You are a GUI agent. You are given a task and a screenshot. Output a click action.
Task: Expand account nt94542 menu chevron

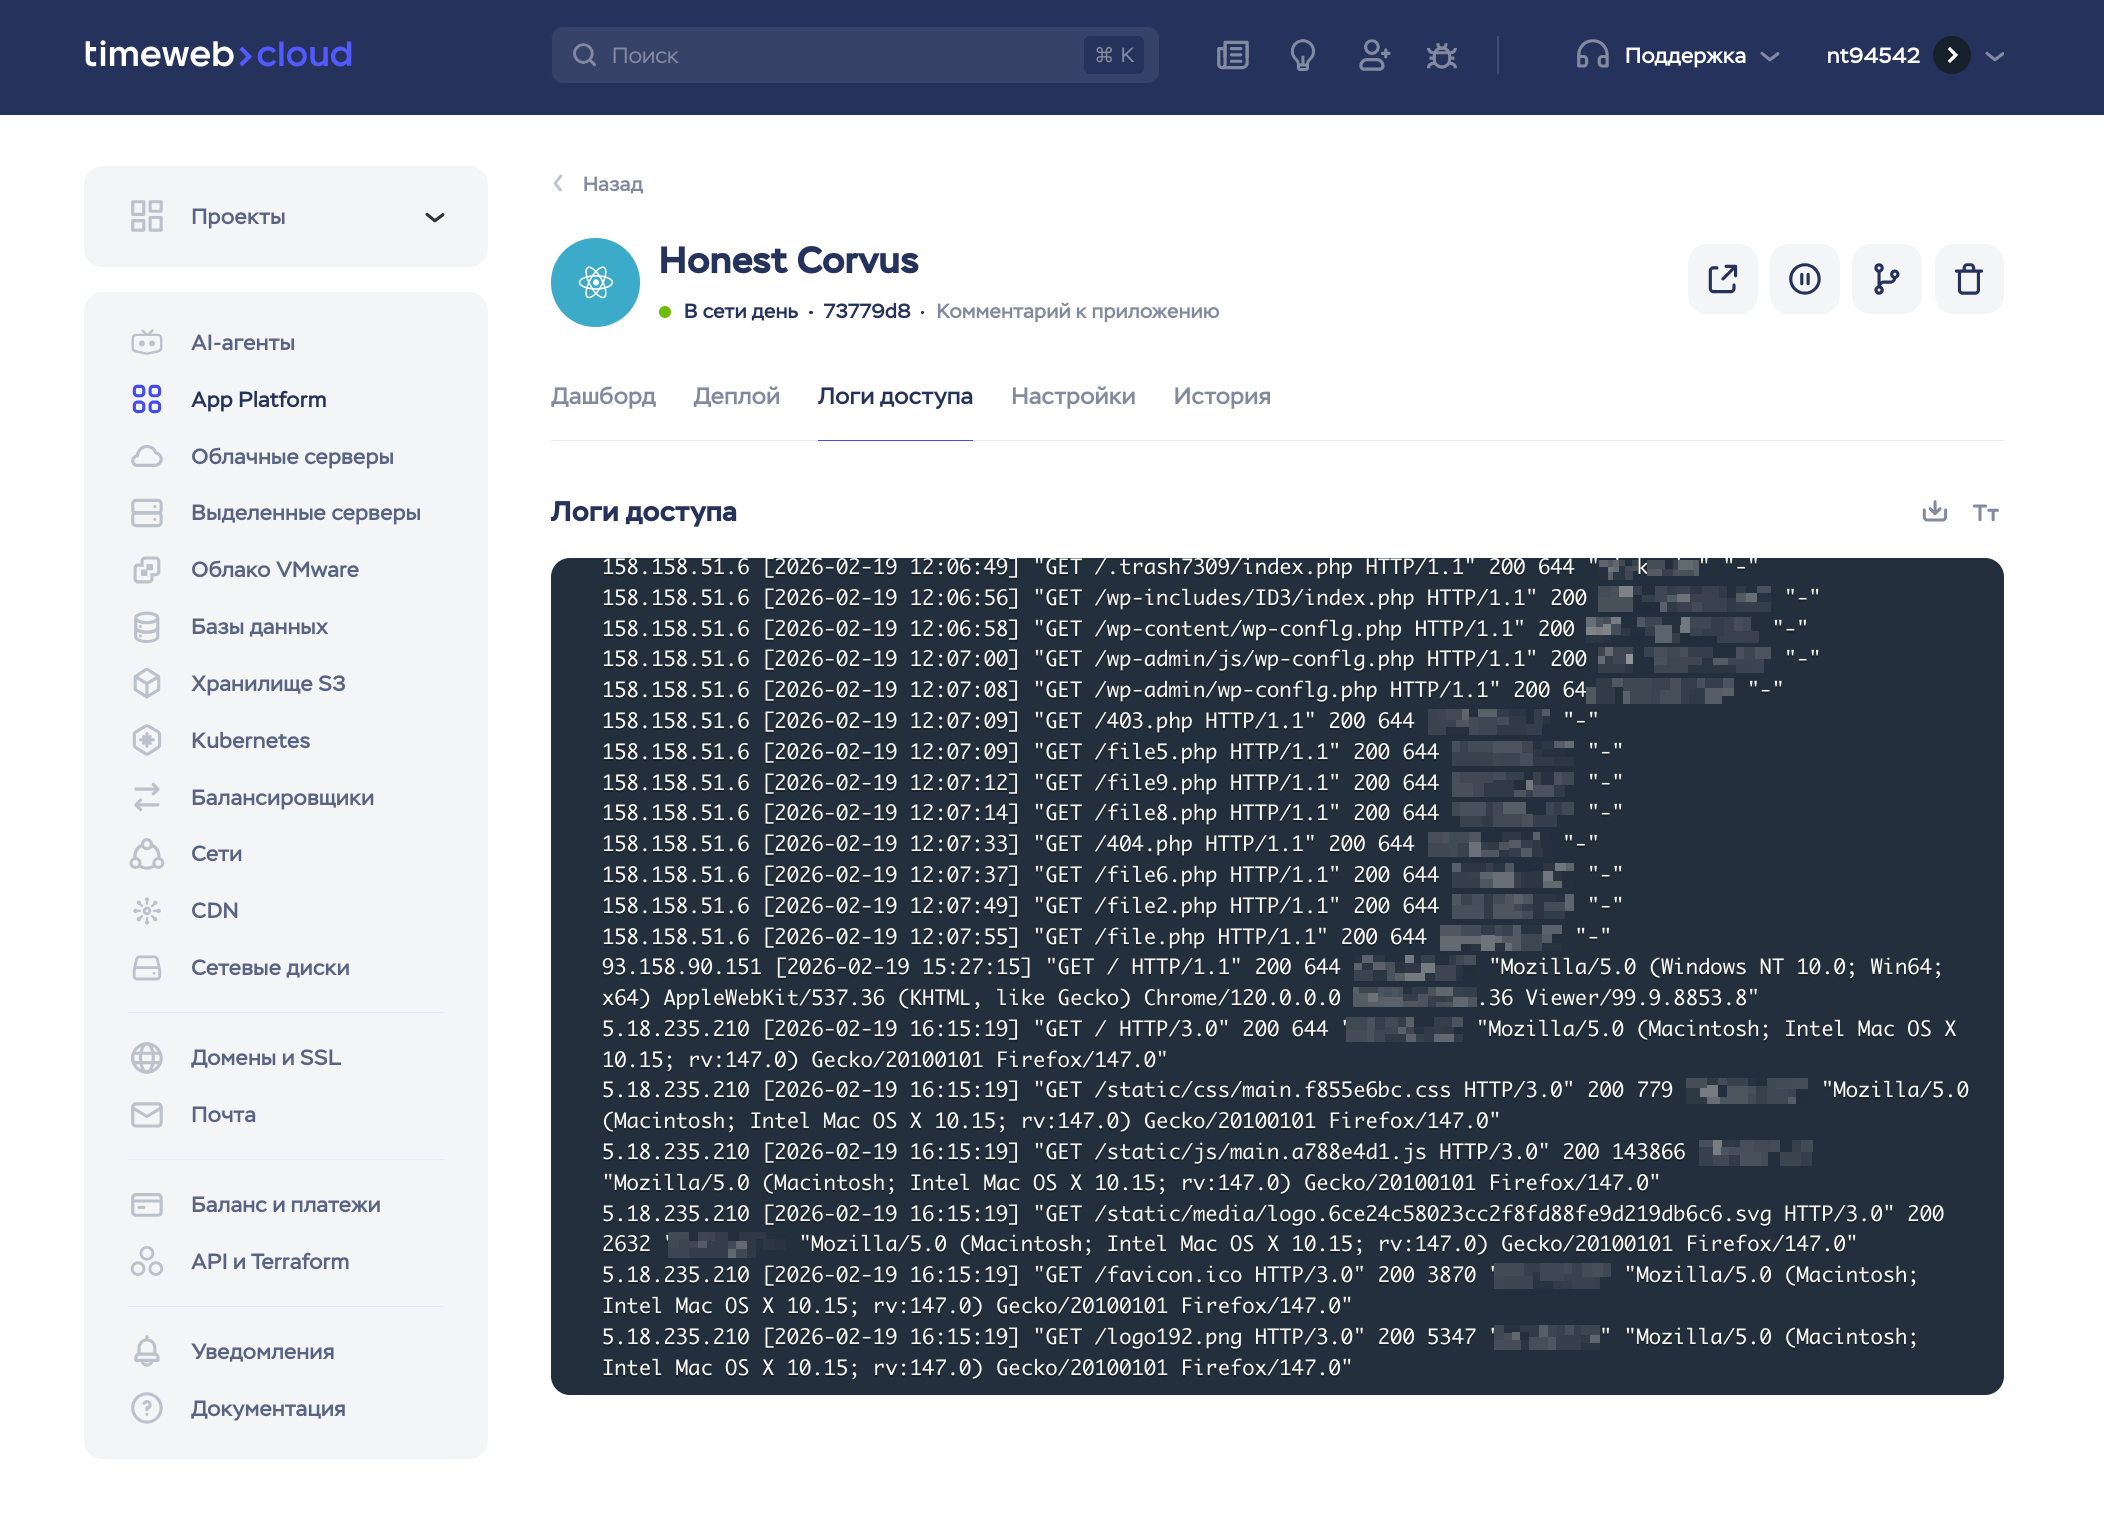click(x=1995, y=56)
